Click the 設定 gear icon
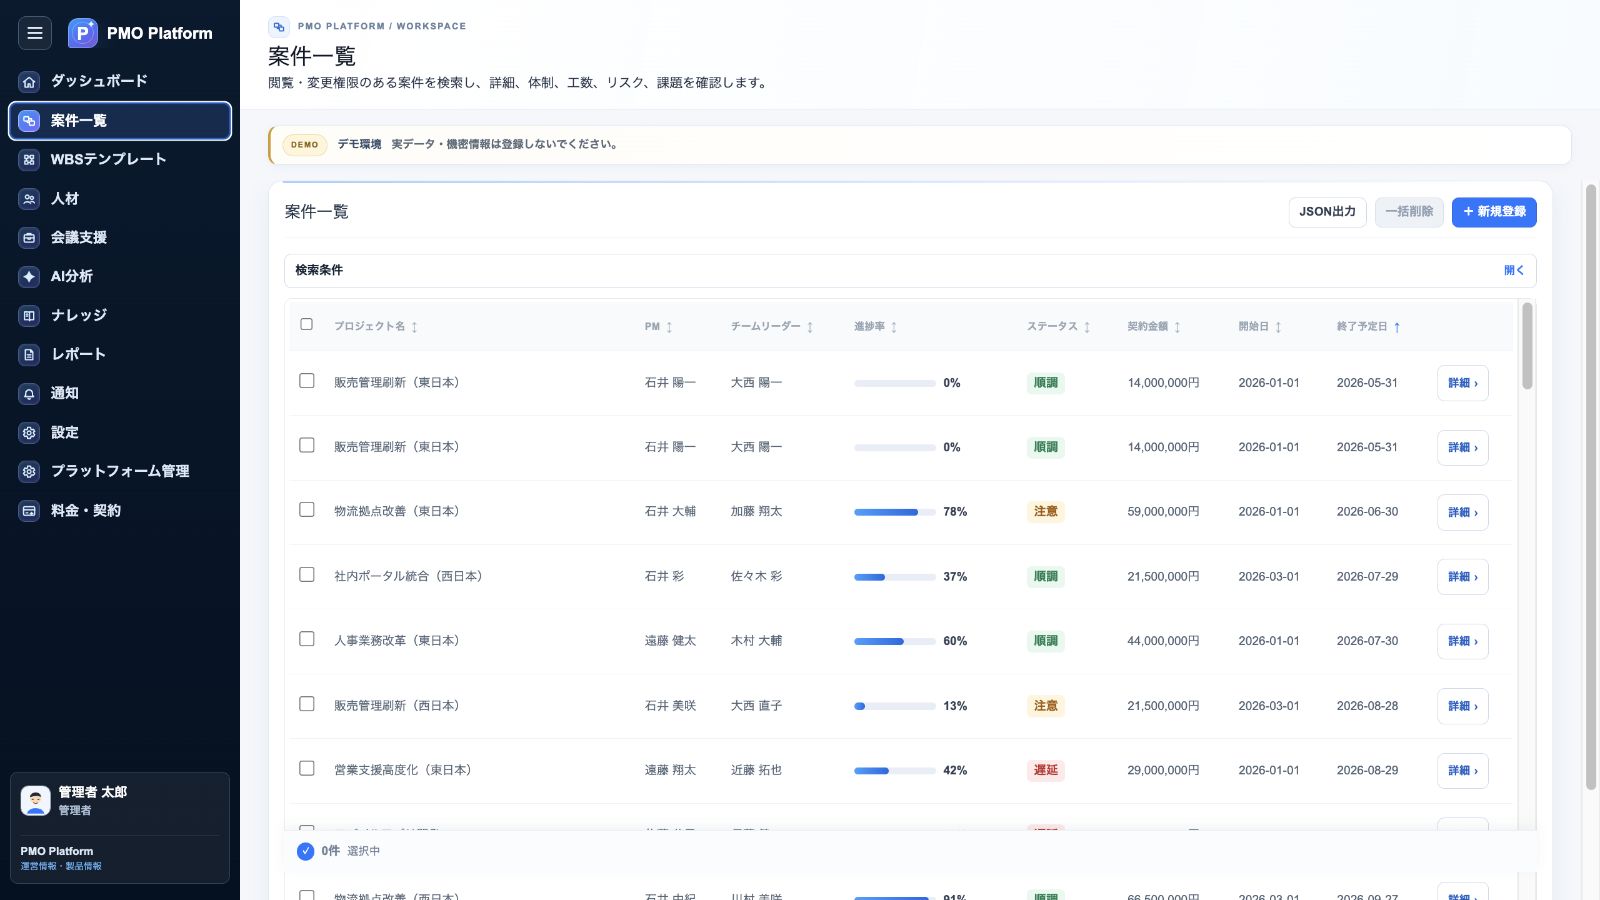 [x=29, y=433]
